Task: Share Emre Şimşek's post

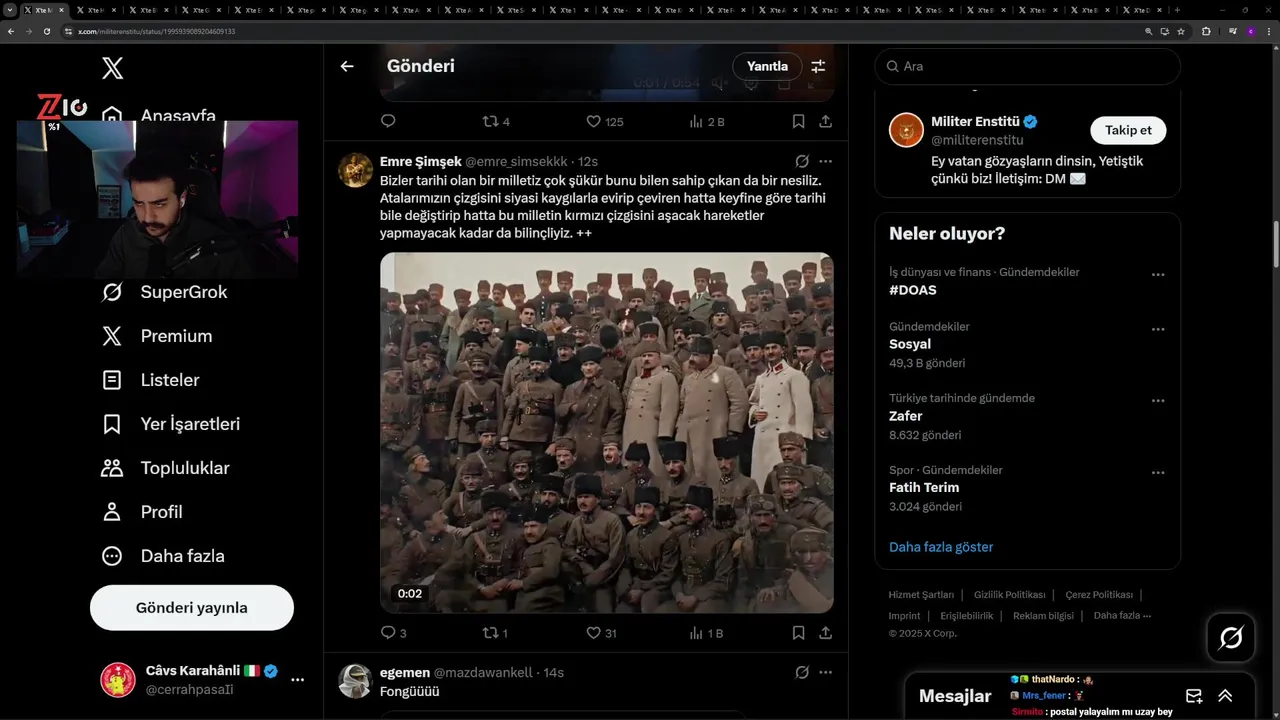Action: pos(826,632)
